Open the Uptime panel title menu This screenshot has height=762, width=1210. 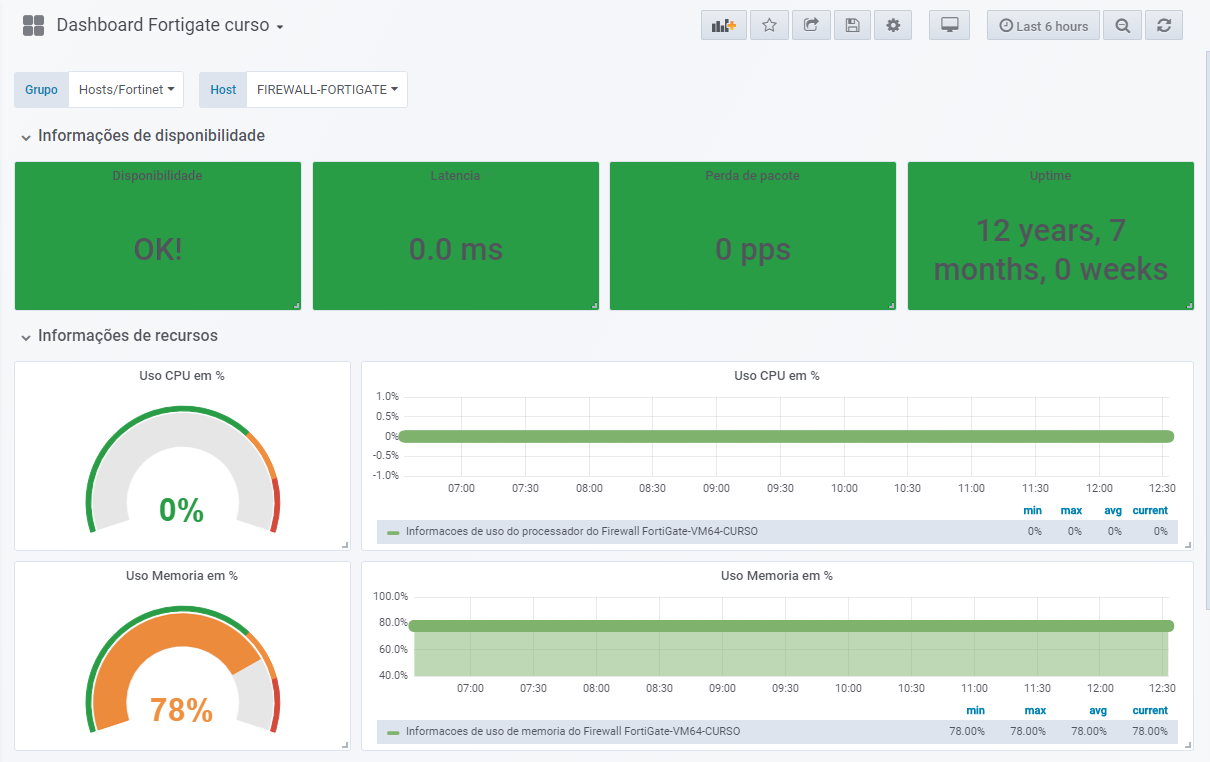[1050, 176]
